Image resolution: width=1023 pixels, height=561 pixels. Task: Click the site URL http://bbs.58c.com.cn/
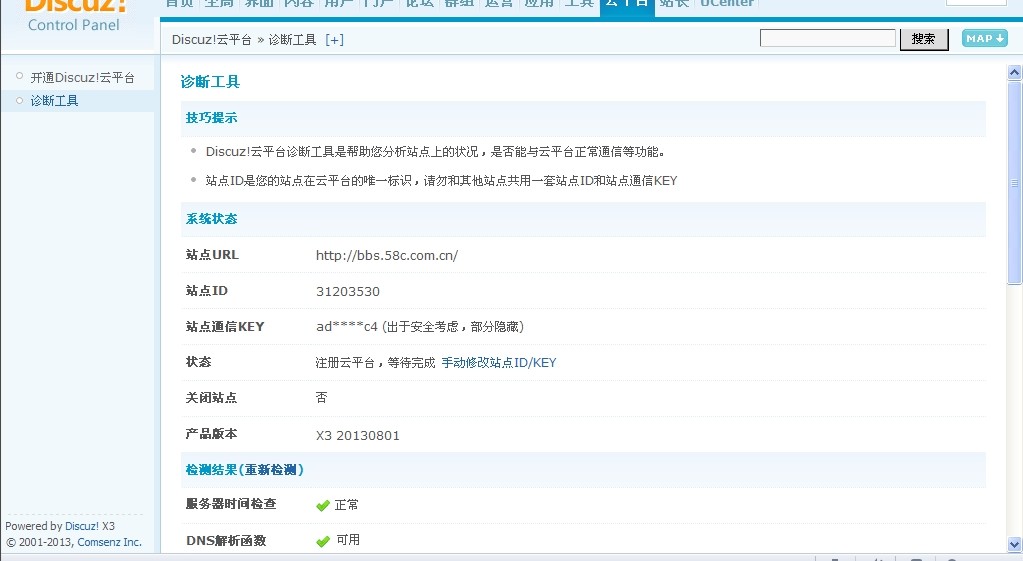pyautogui.click(x=387, y=256)
